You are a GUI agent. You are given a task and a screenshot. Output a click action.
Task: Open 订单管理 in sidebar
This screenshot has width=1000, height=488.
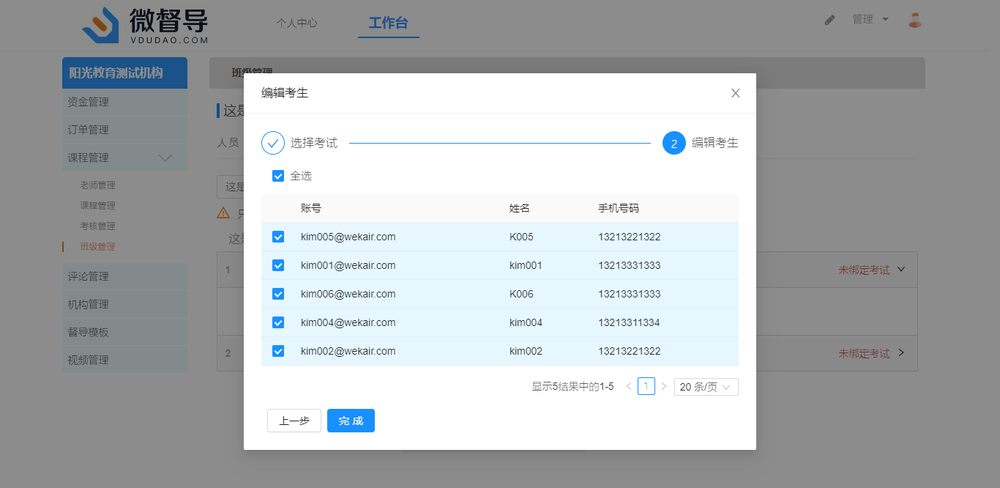pos(125,129)
